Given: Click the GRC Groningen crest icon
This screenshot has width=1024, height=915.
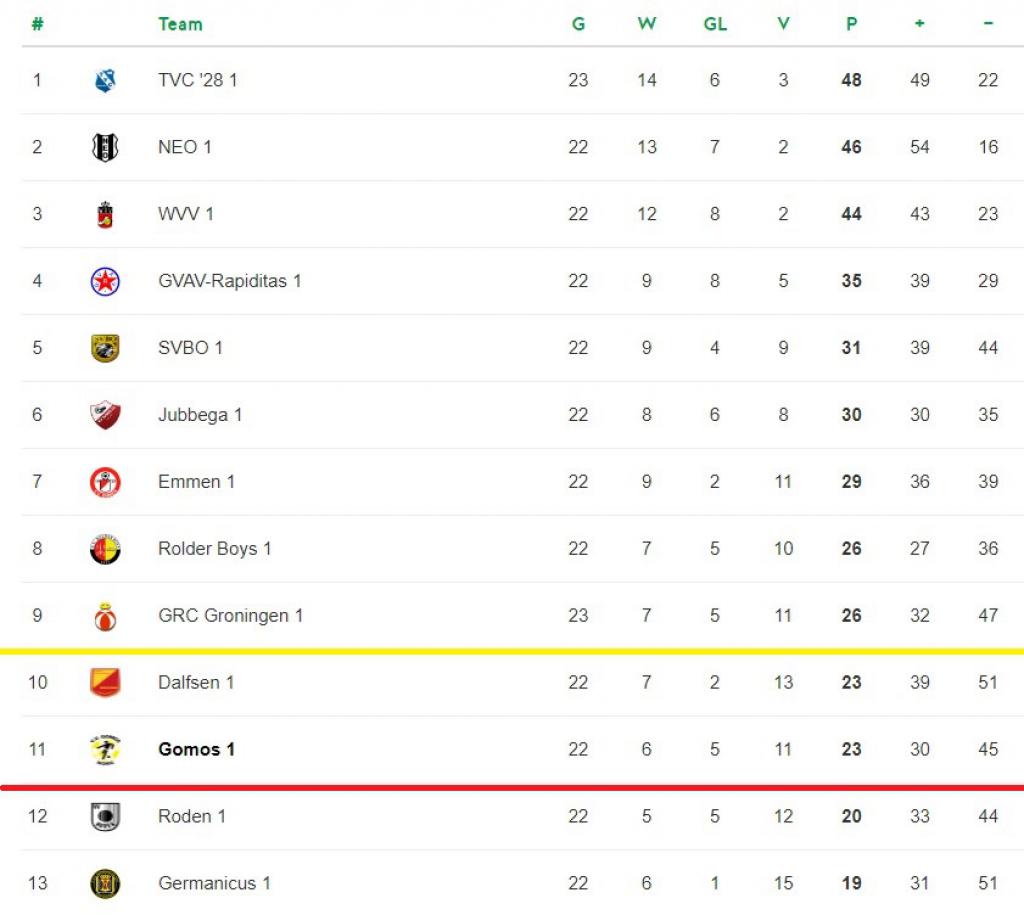Looking at the screenshot, I should pos(105,616).
